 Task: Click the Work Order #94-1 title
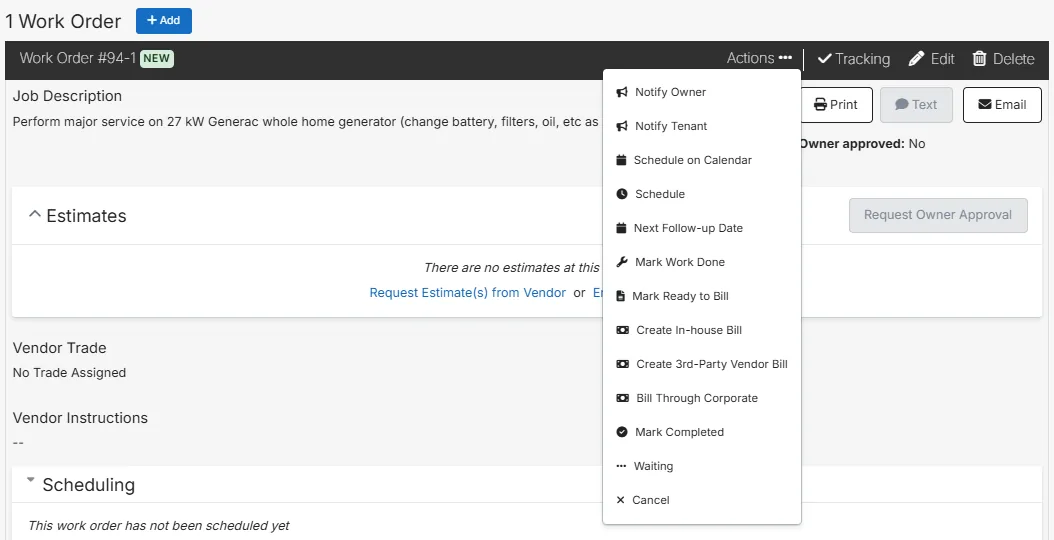point(78,58)
